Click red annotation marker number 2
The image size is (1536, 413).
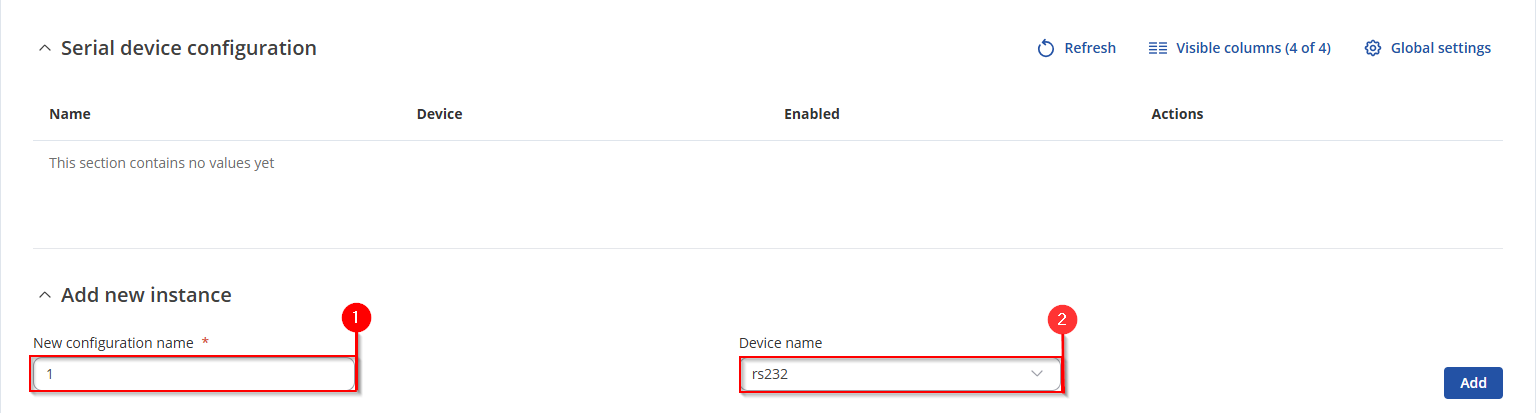1062,320
